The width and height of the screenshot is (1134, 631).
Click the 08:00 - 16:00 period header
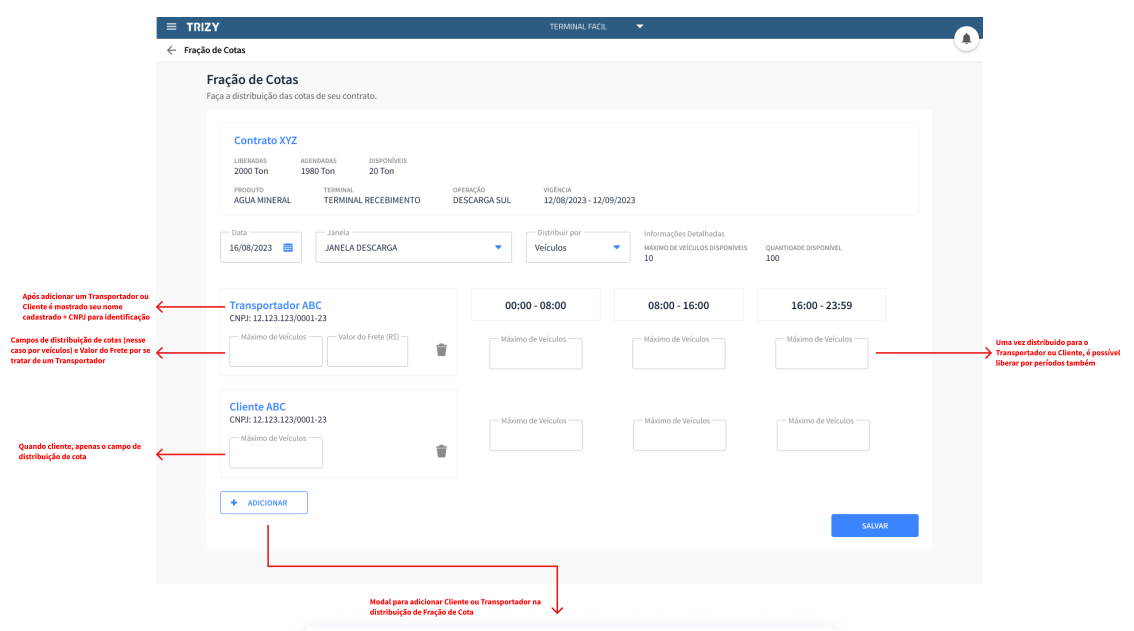coord(678,305)
